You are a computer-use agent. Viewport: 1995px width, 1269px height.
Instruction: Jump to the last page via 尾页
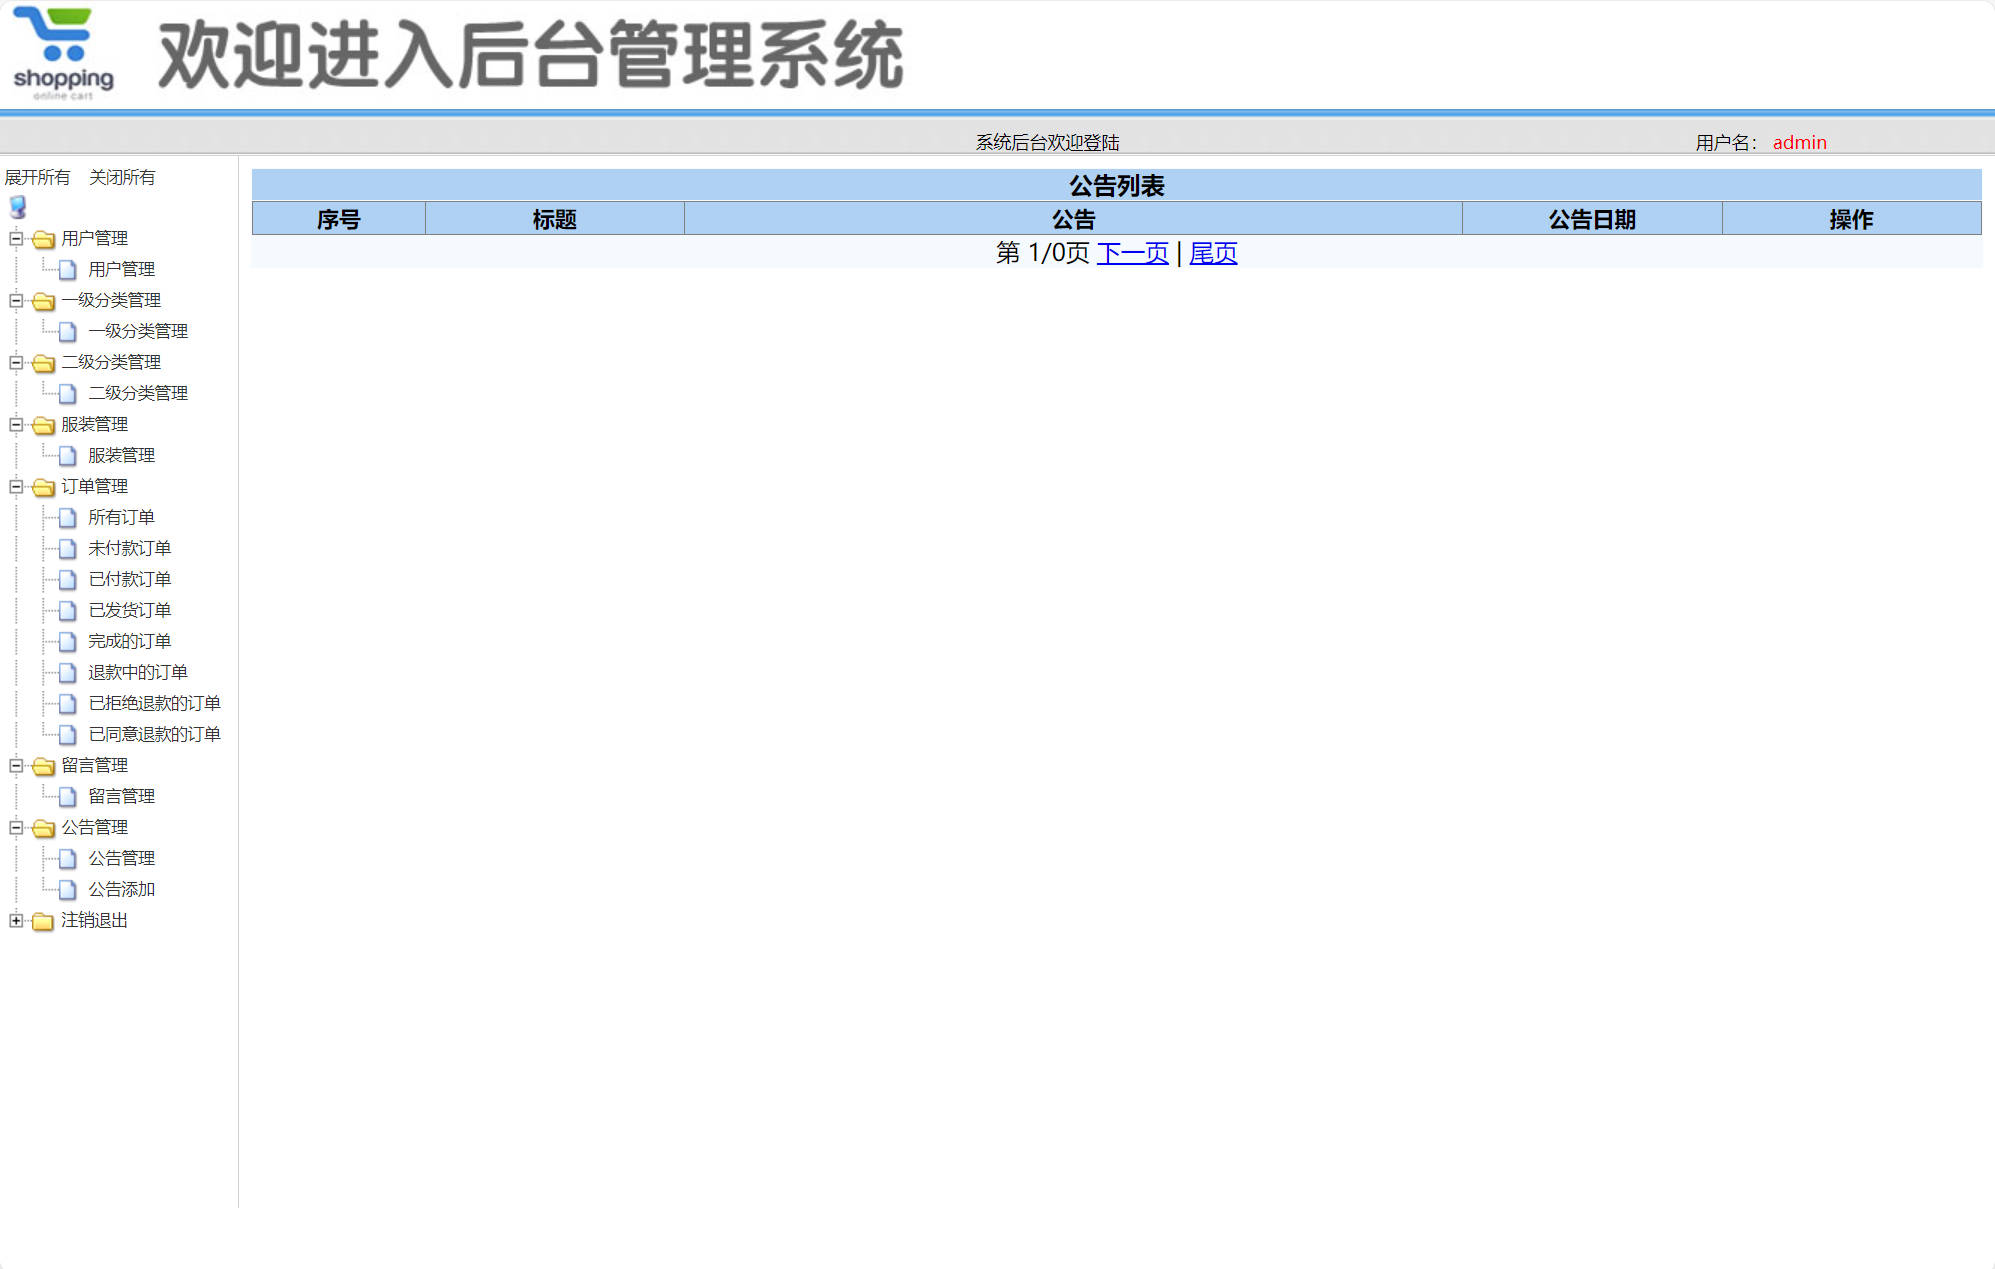1212,253
